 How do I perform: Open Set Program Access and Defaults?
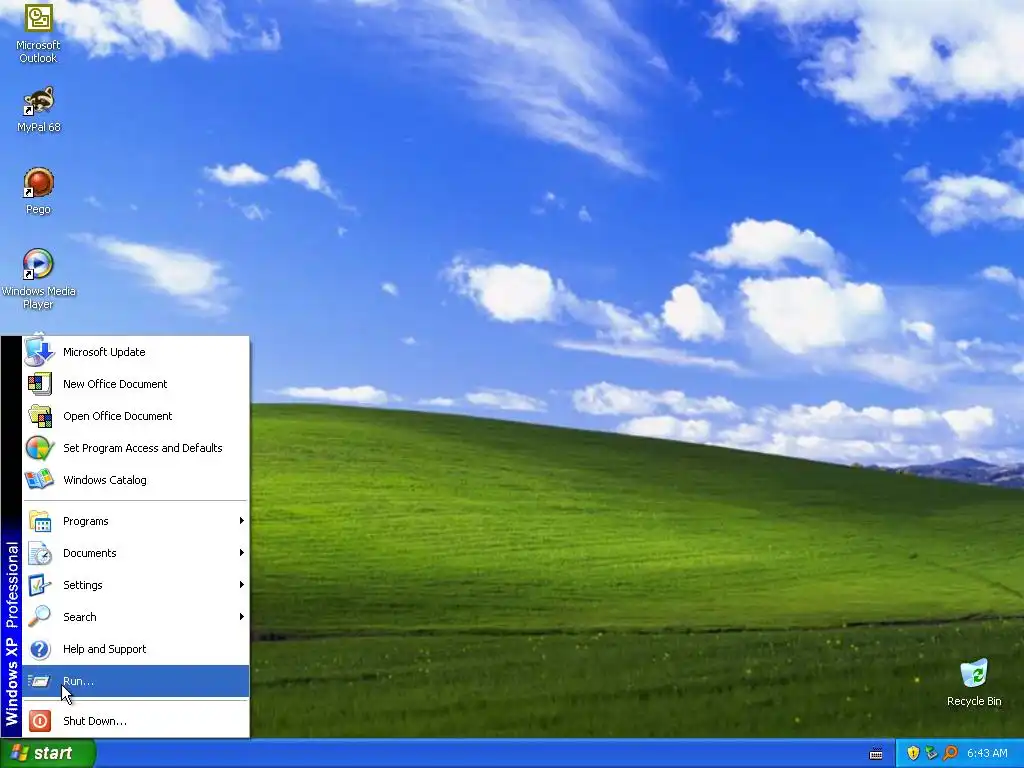[x=136, y=448]
